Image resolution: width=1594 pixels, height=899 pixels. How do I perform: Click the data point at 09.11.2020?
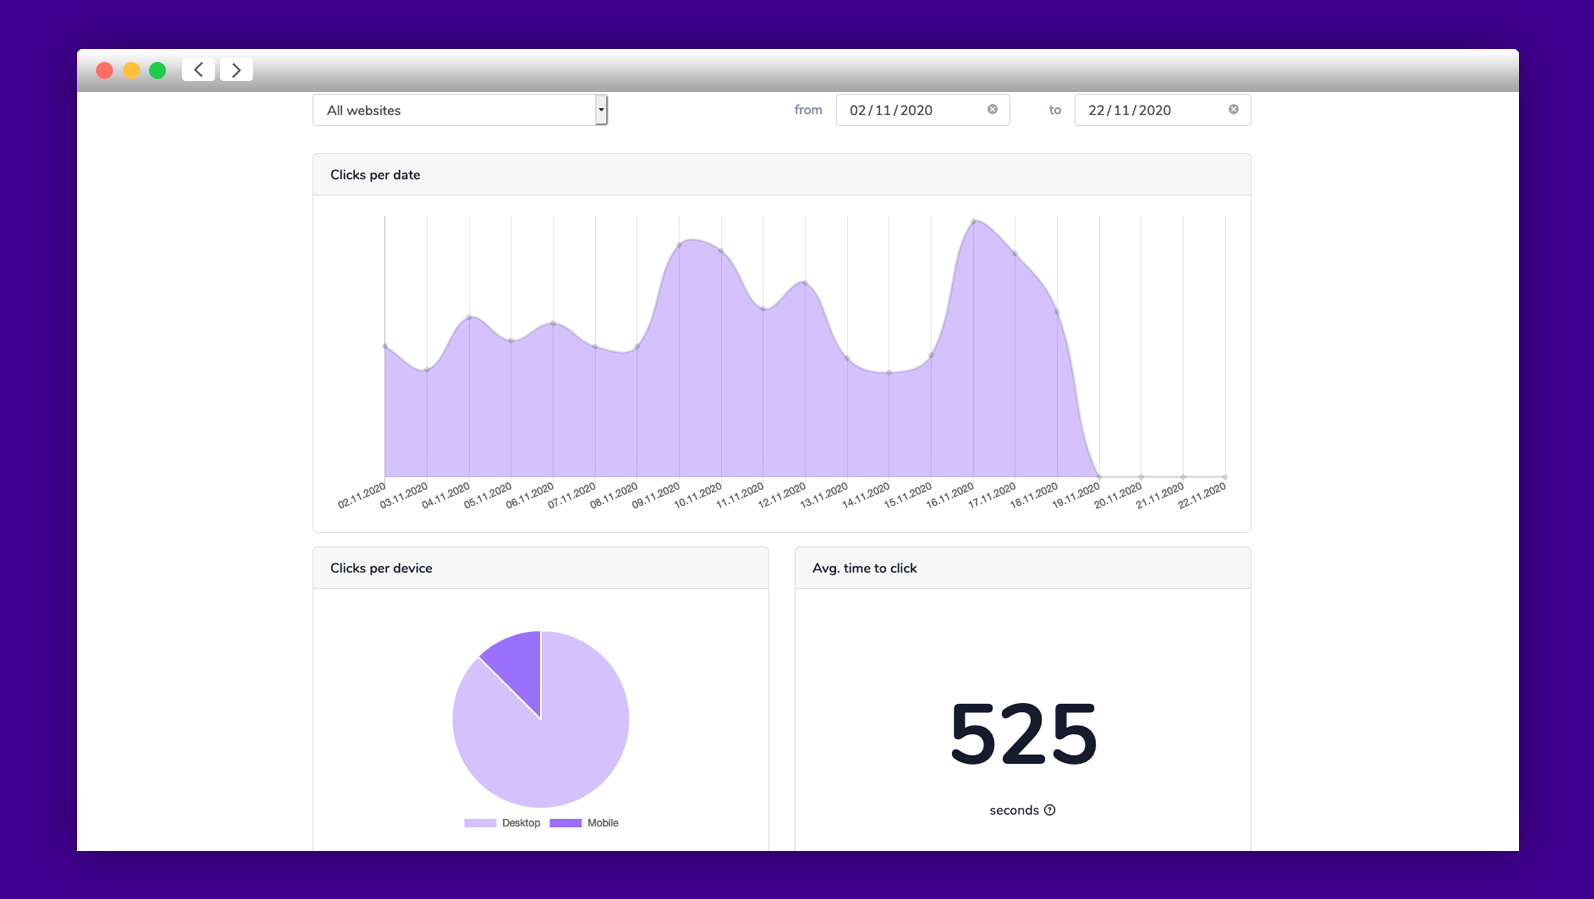tap(679, 244)
